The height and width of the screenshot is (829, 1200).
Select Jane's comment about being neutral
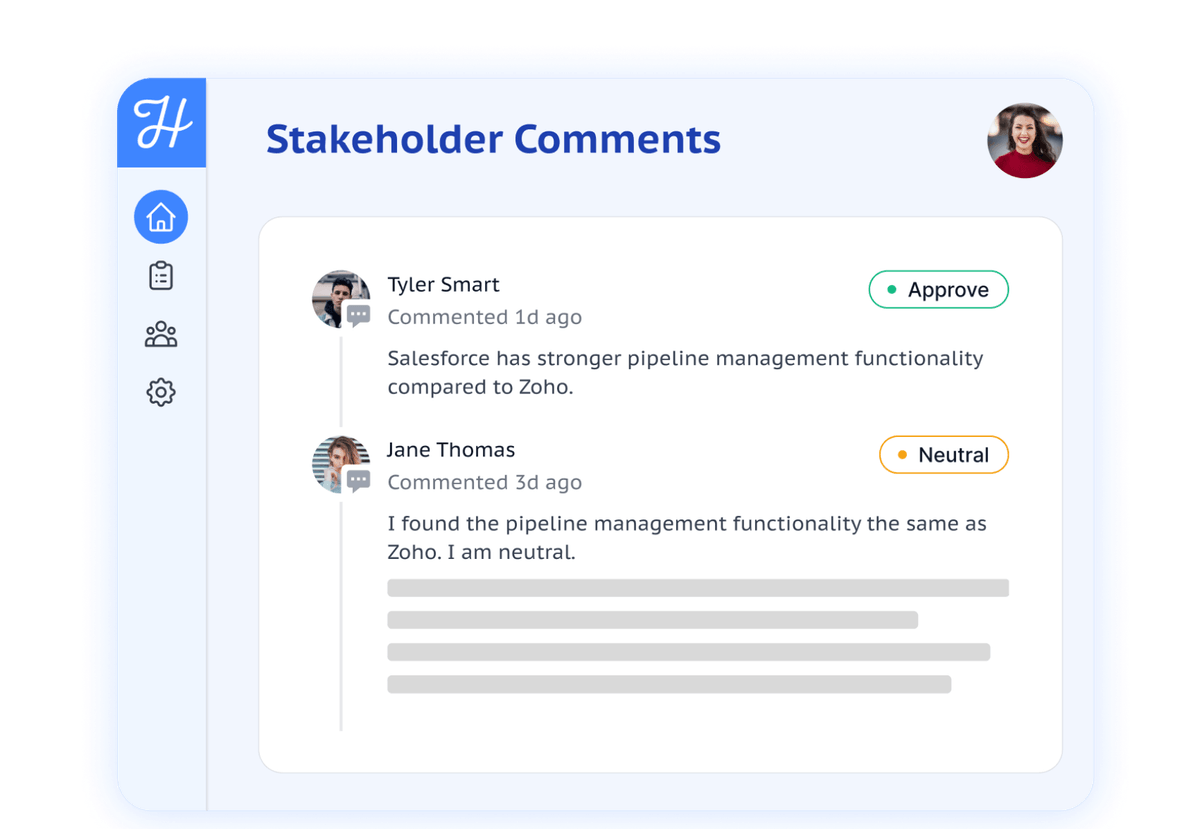click(x=686, y=537)
